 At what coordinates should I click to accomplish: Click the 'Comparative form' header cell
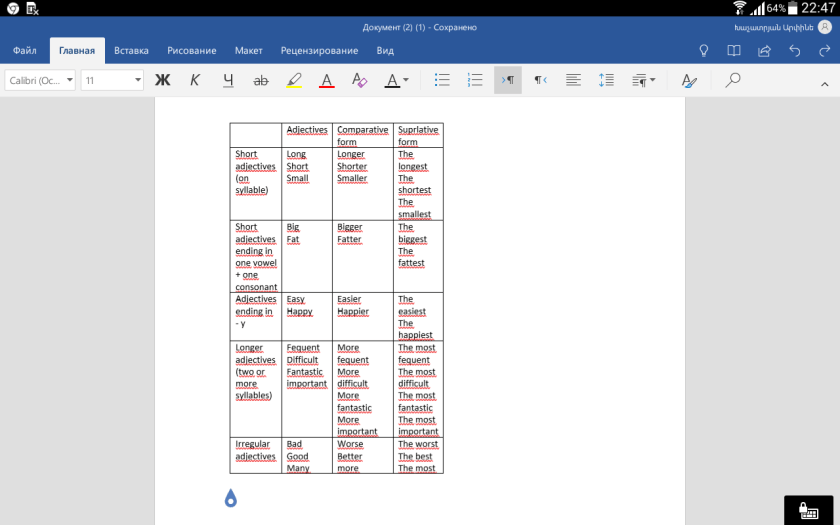point(363,135)
